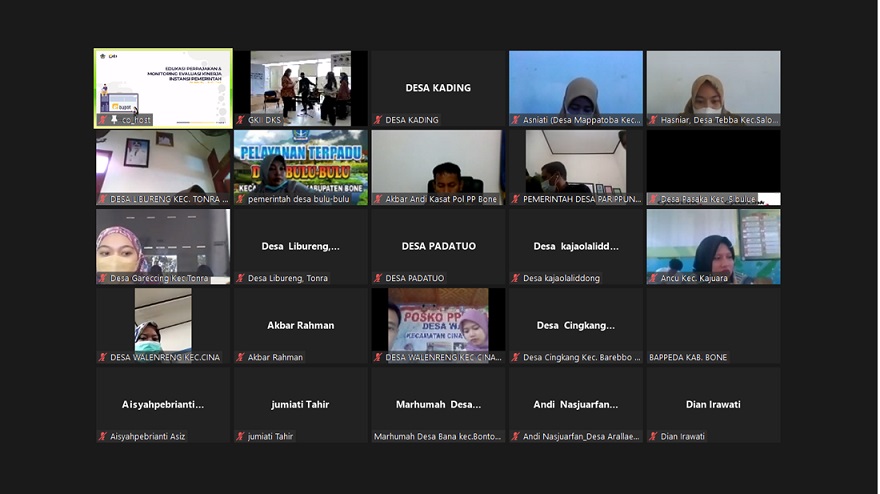The image size is (880, 494).
Task: Click the pin icon on co_host tile
Action: click(114, 120)
